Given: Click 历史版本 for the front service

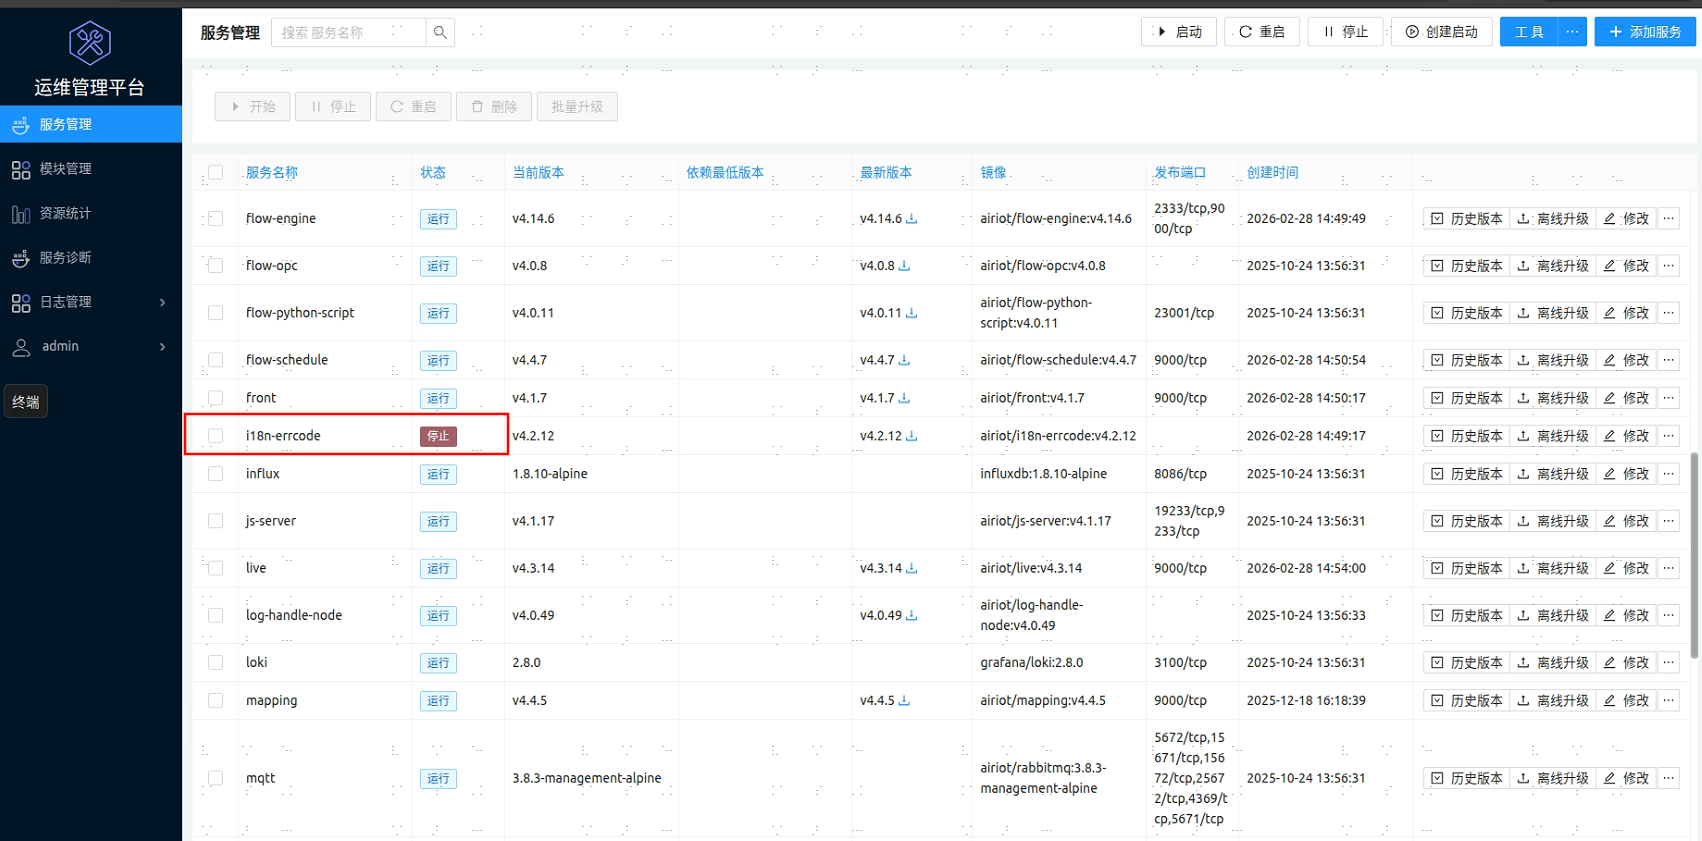Looking at the screenshot, I should pyautogui.click(x=1467, y=398).
